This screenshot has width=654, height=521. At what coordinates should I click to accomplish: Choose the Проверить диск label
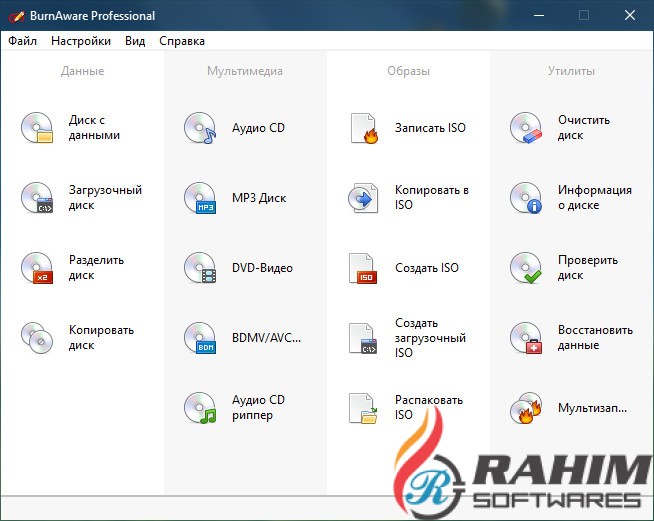tap(588, 268)
